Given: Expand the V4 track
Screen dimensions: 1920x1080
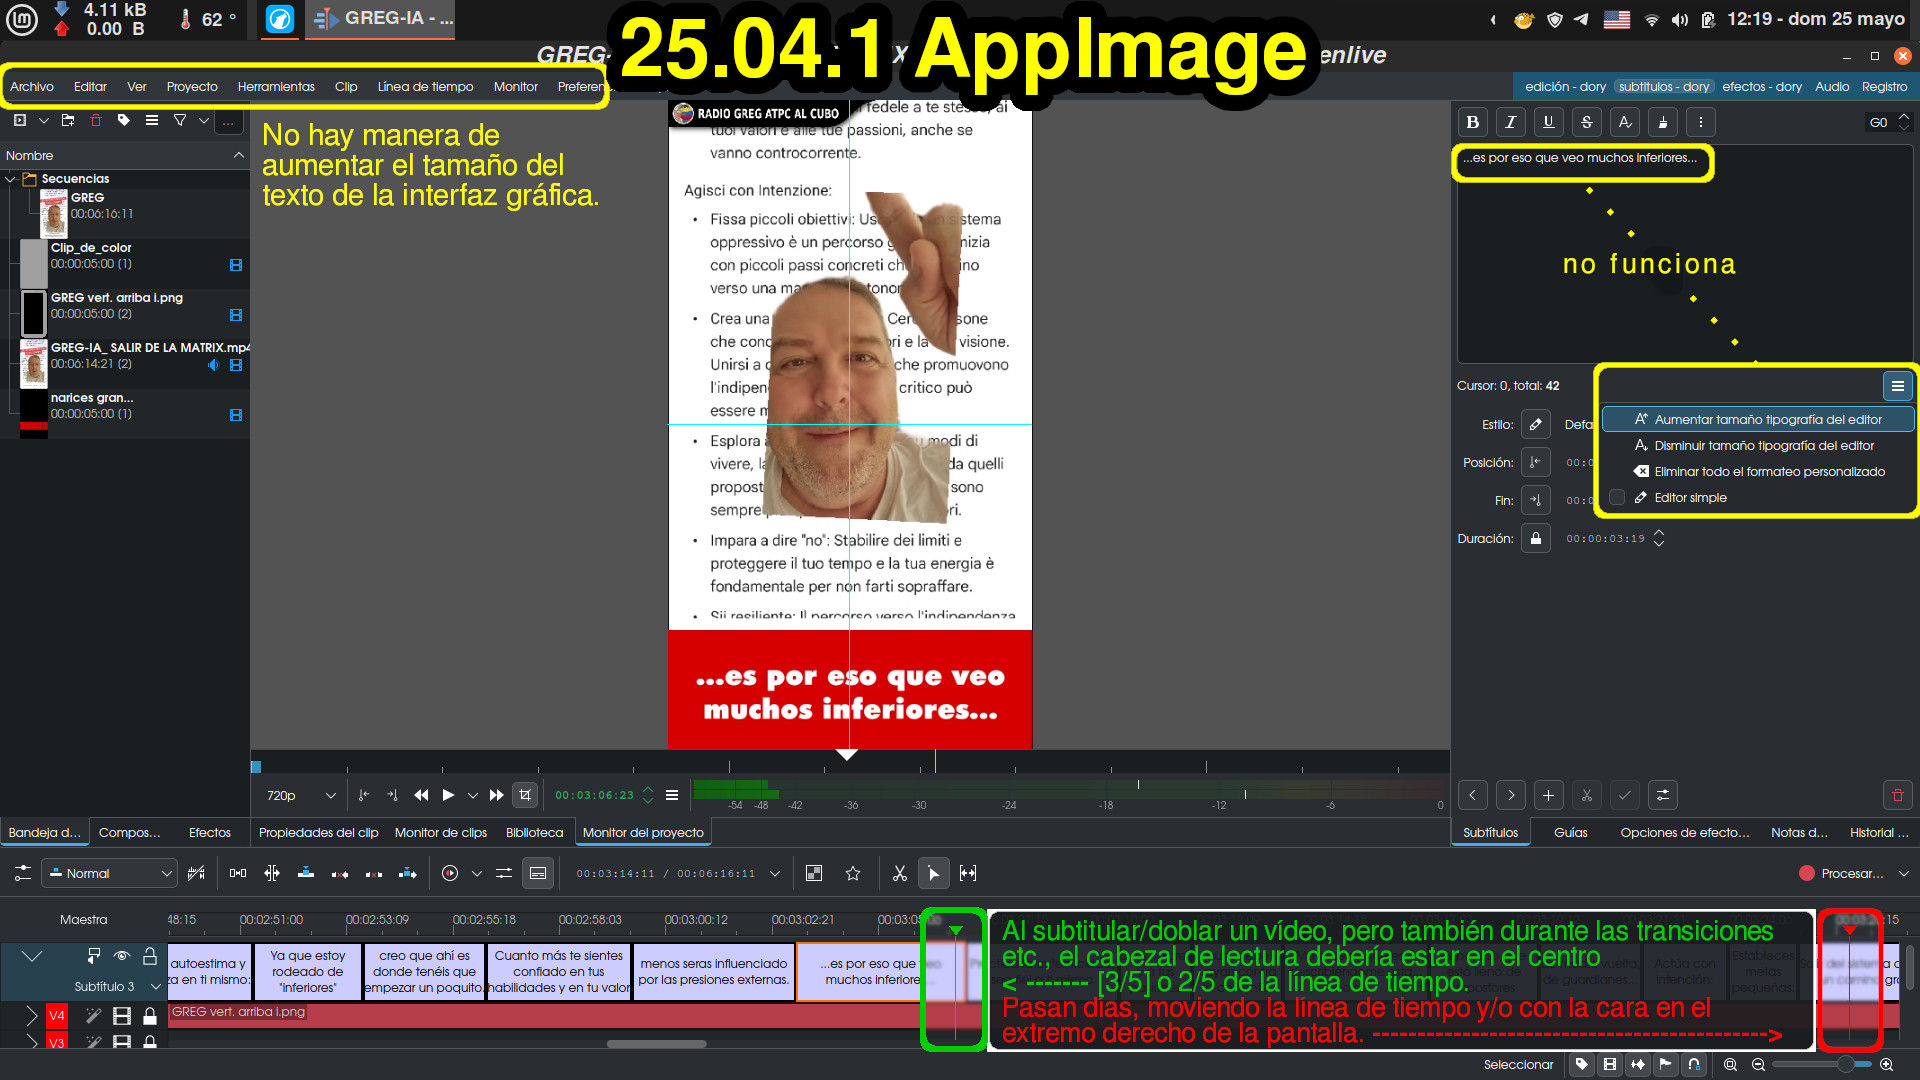Looking at the screenshot, I should 31,1016.
